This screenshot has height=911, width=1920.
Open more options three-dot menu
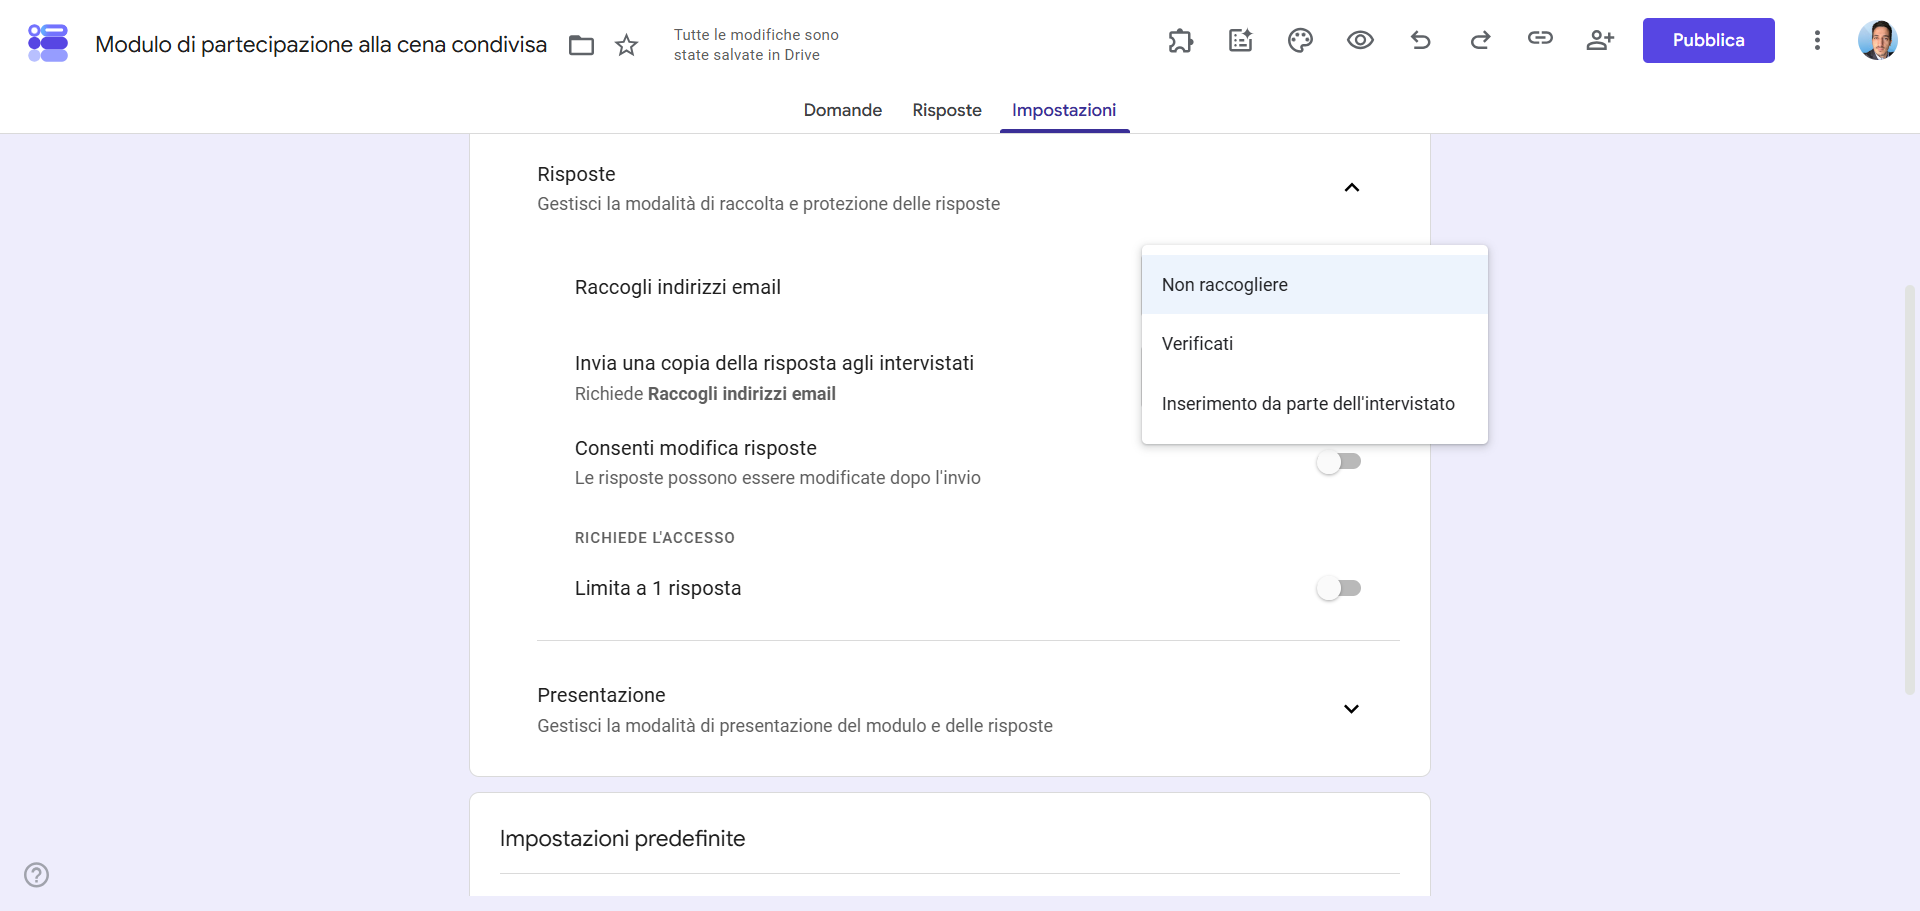1817,40
